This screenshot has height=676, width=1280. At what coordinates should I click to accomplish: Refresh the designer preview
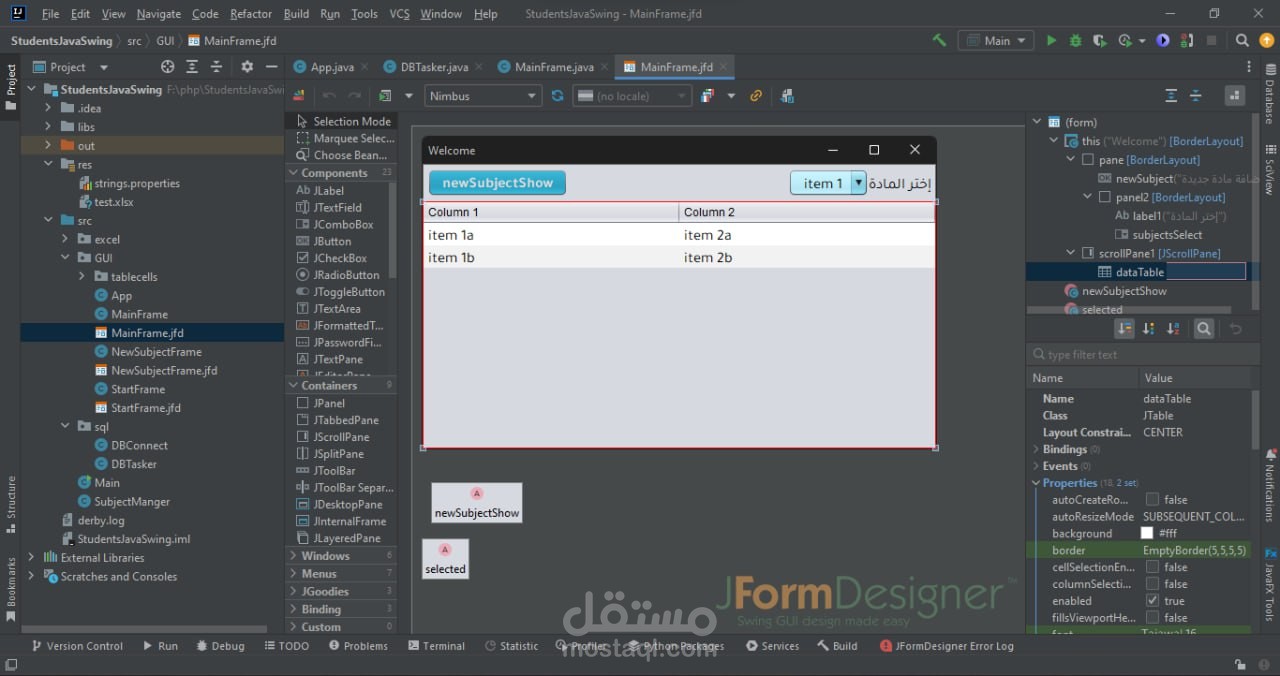(558, 95)
